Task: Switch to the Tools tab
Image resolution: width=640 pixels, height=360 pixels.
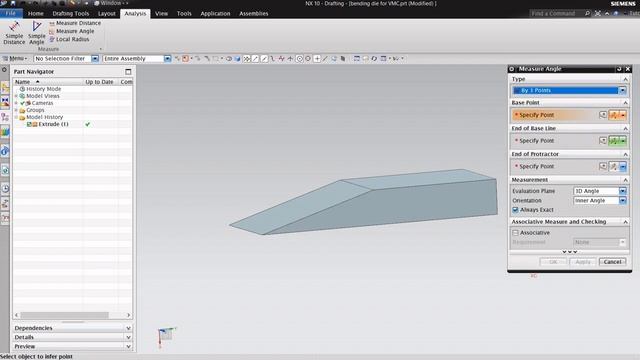Action: 184,13
